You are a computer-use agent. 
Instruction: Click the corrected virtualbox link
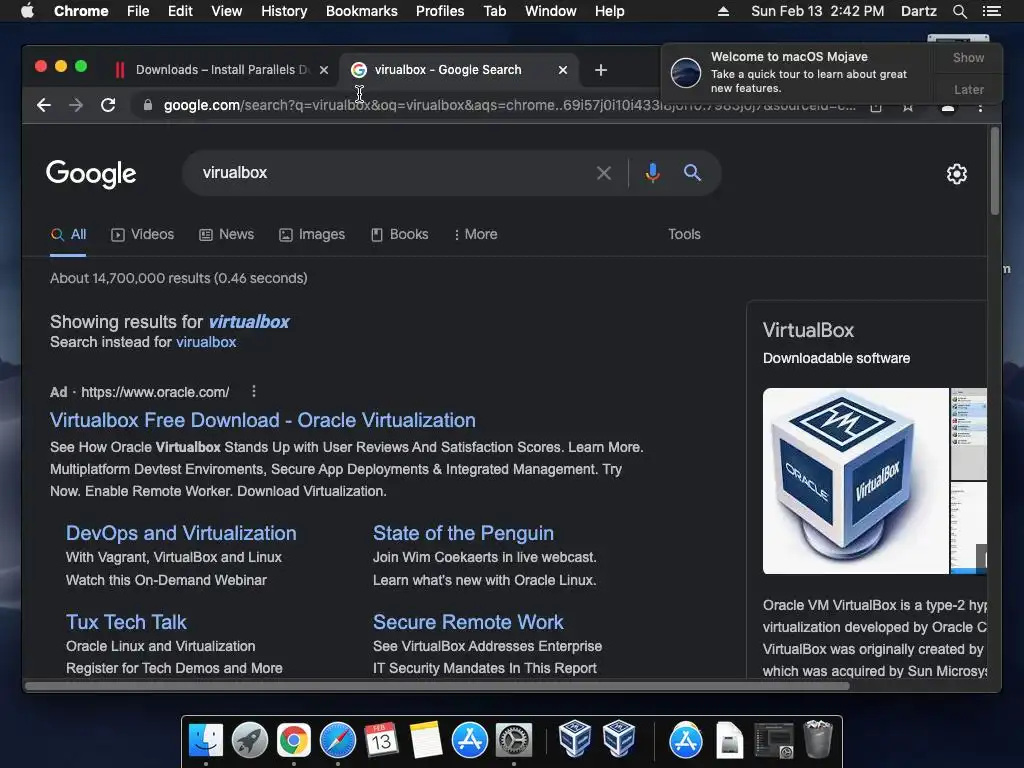point(249,322)
